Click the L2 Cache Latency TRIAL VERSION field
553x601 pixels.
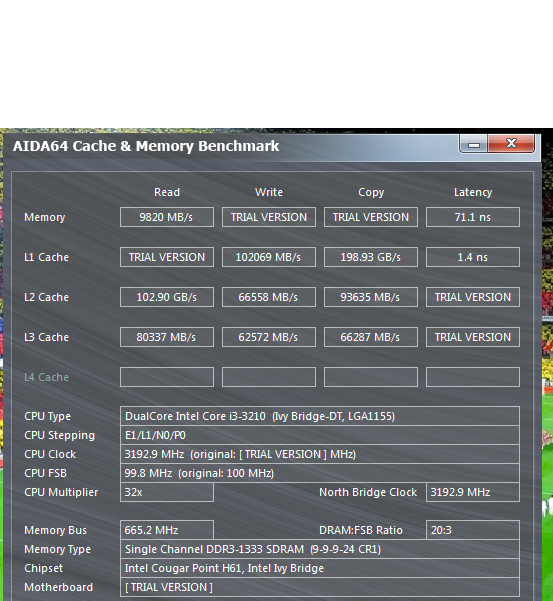click(473, 297)
